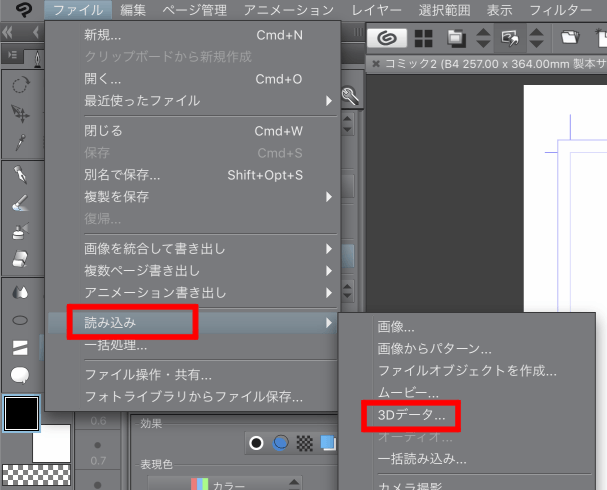Screen dimensions: 607x490
Task: Enable the black circle border effect
Action: tap(257, 442)
